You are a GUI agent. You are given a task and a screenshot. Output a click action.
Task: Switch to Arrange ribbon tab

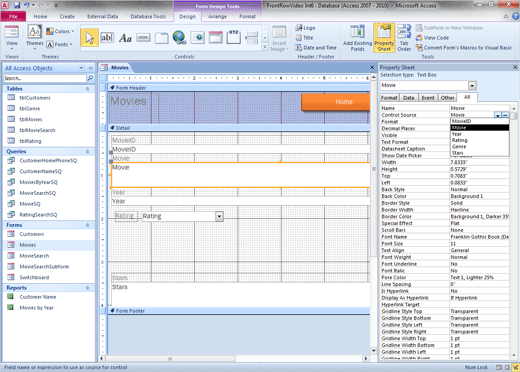coord(217,16)
